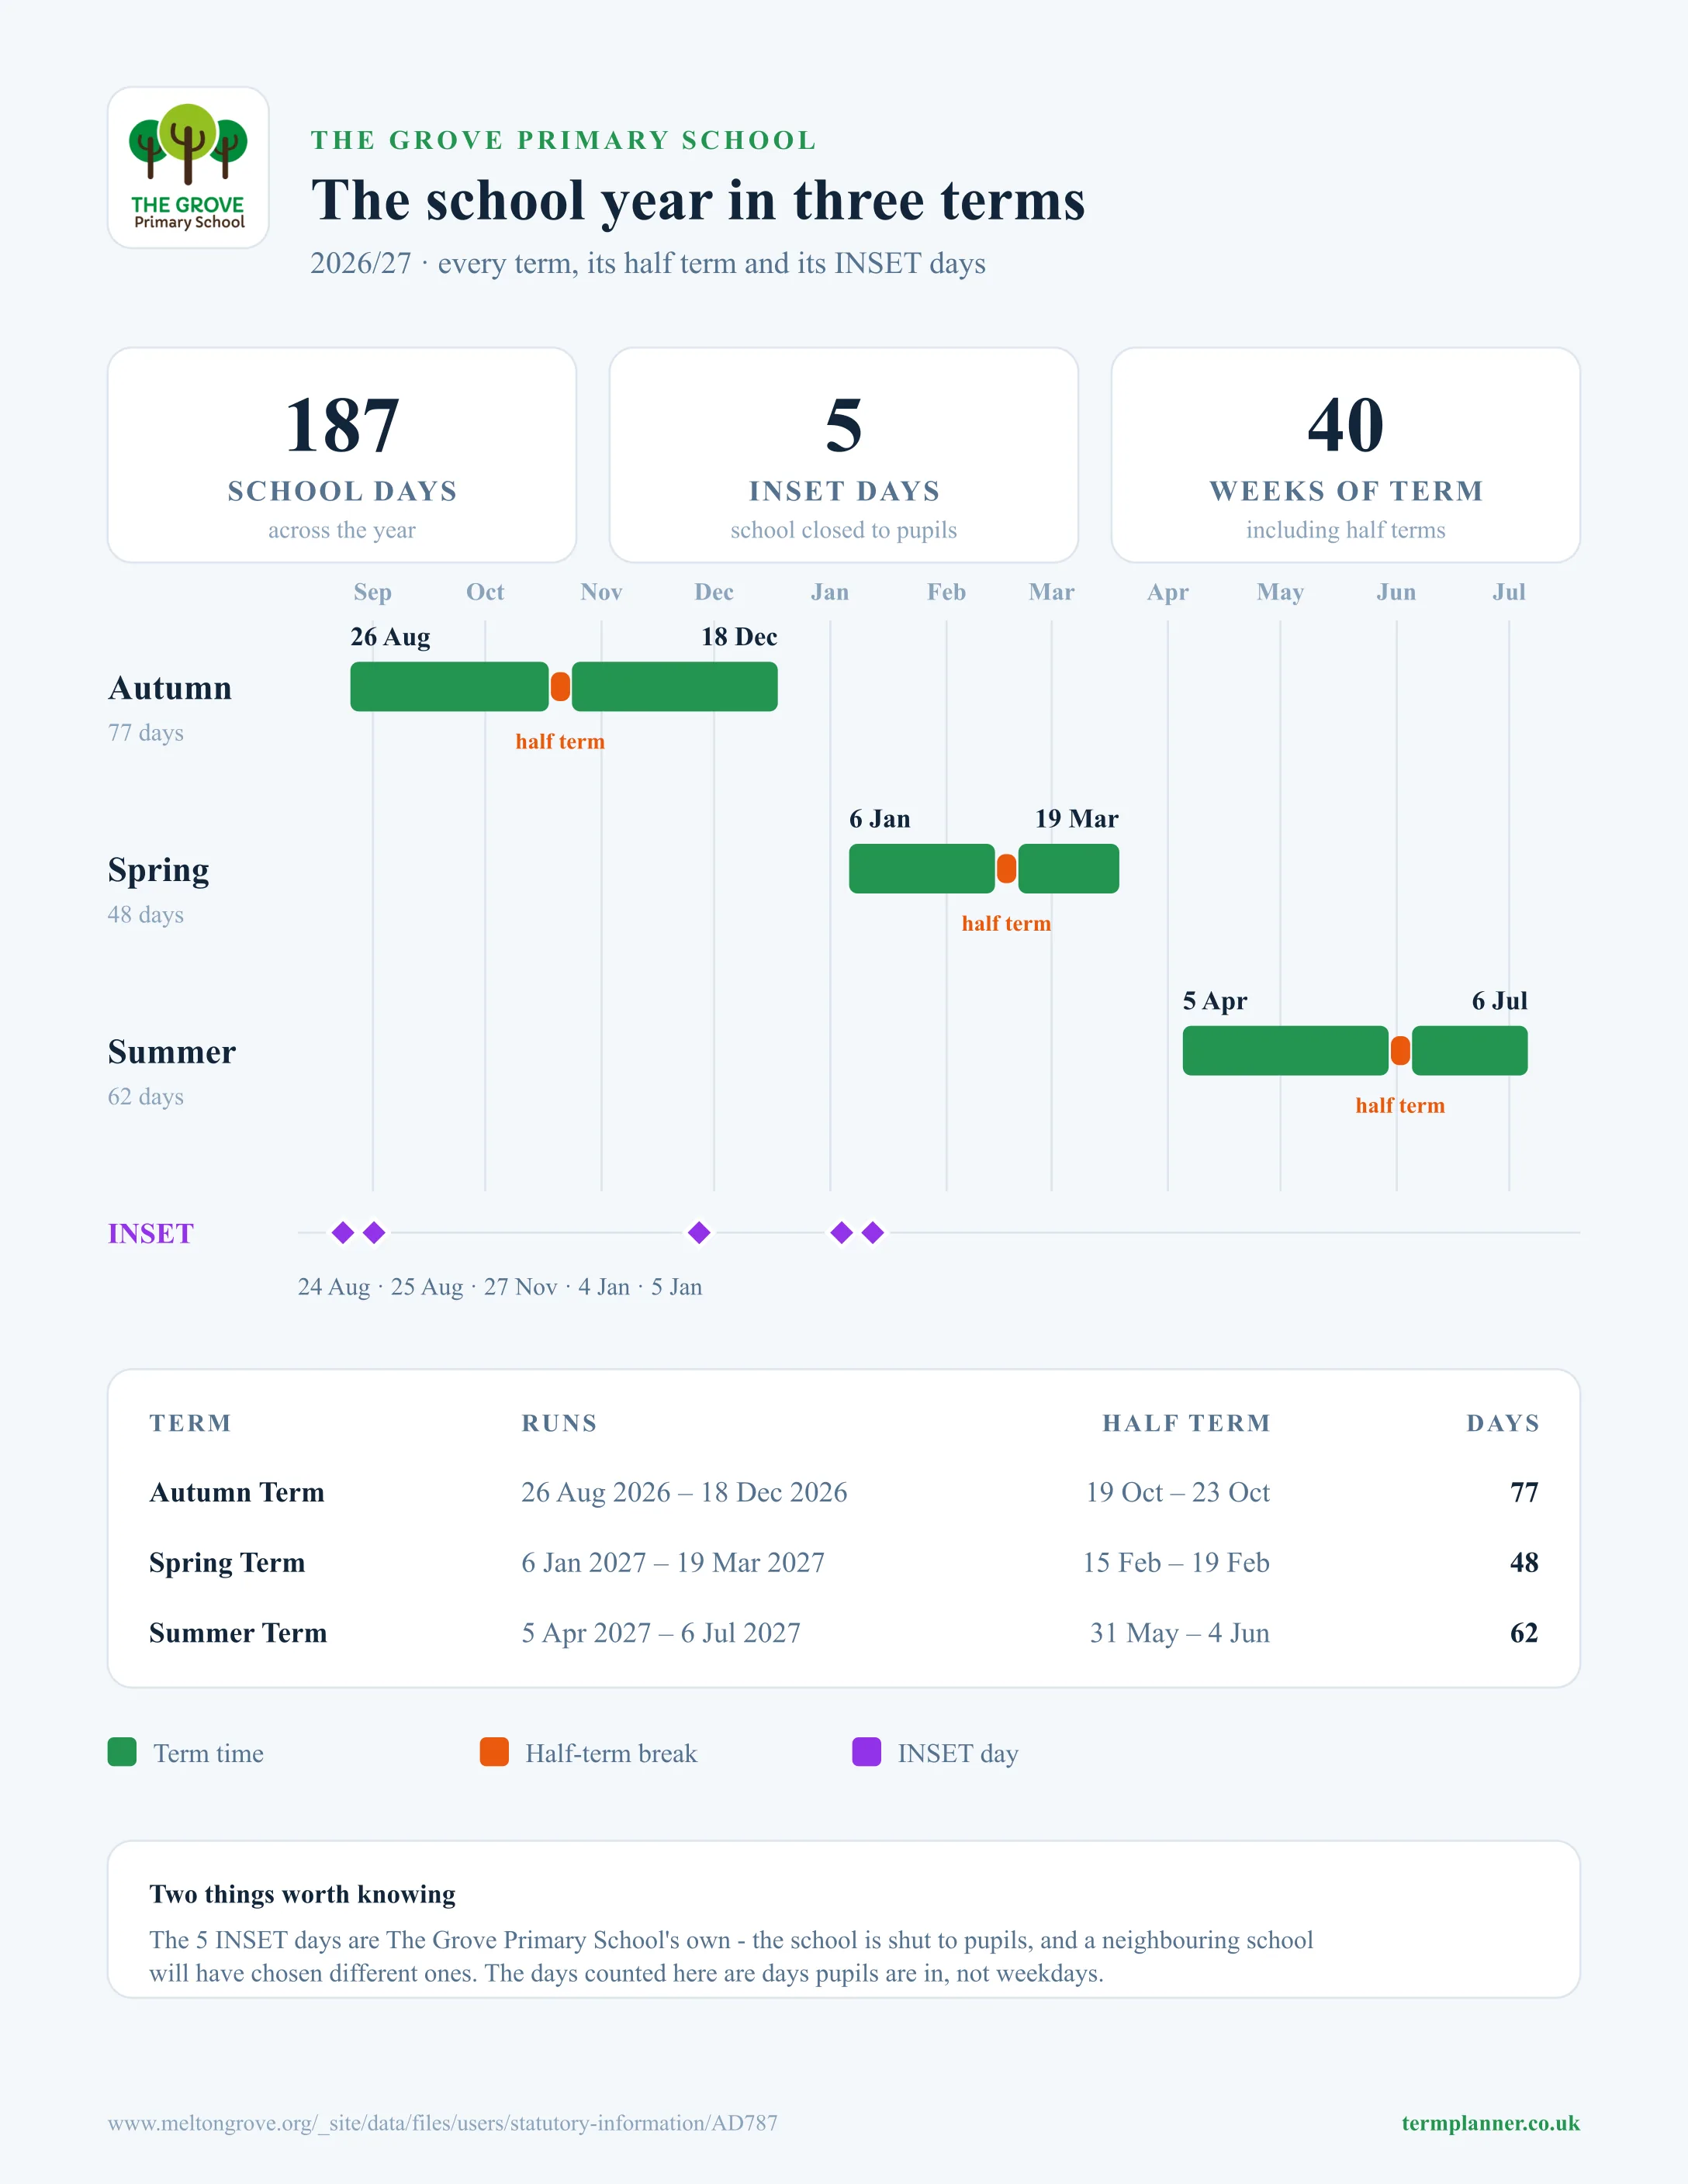Select the Spring half-term orange marker
1688x2184 pixels.
point(1006,869)
